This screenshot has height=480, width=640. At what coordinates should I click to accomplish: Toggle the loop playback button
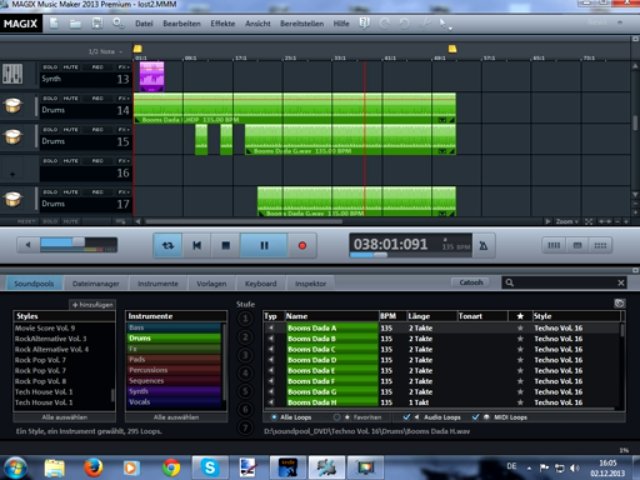(x=169, y=245)
